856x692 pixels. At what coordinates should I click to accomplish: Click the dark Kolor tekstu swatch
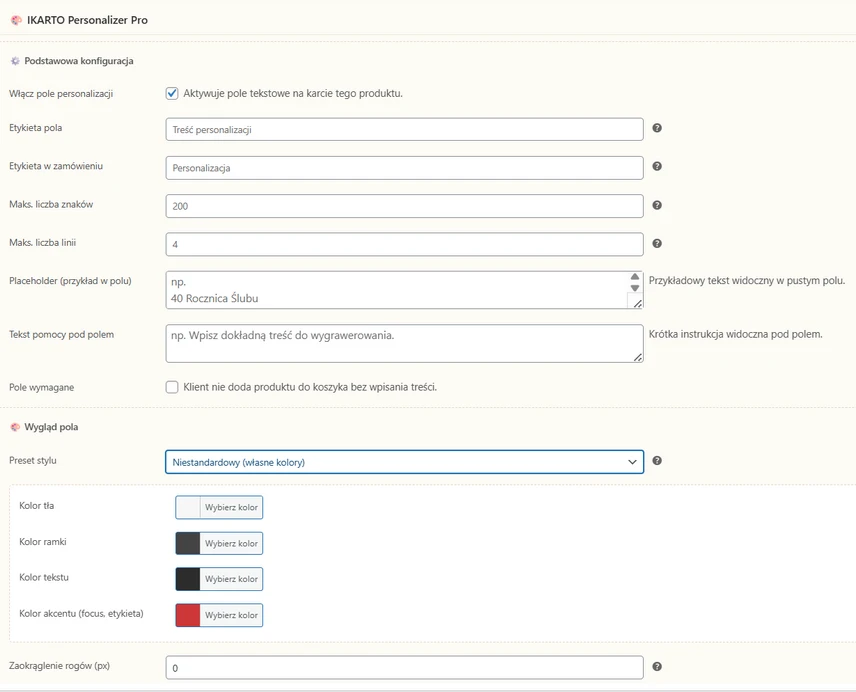188,579
